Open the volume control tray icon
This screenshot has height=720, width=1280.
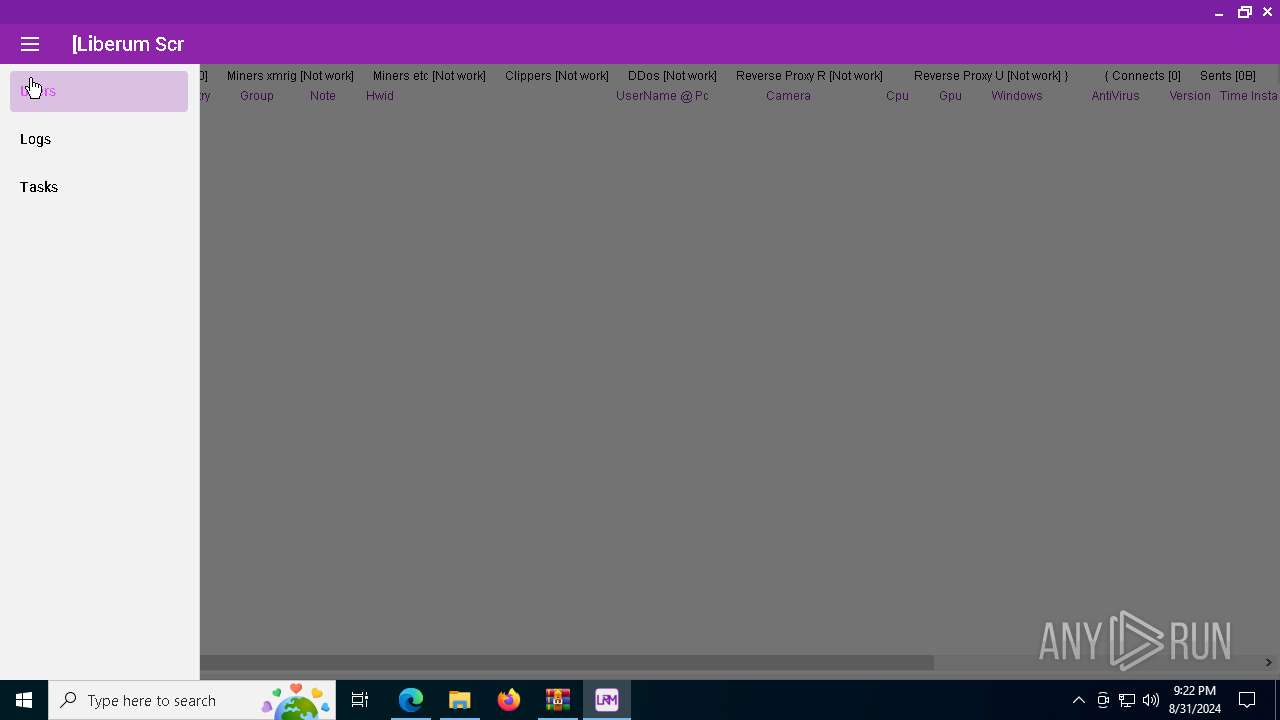1151,700
